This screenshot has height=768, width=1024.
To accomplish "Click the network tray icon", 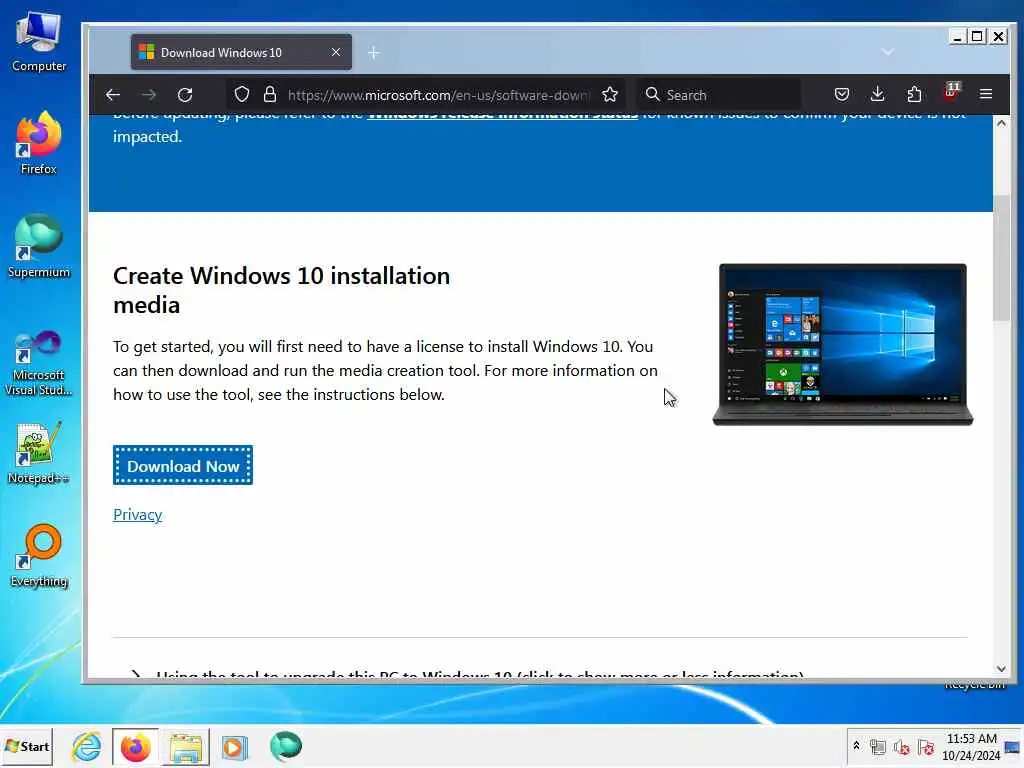I will tap(878, 747).
